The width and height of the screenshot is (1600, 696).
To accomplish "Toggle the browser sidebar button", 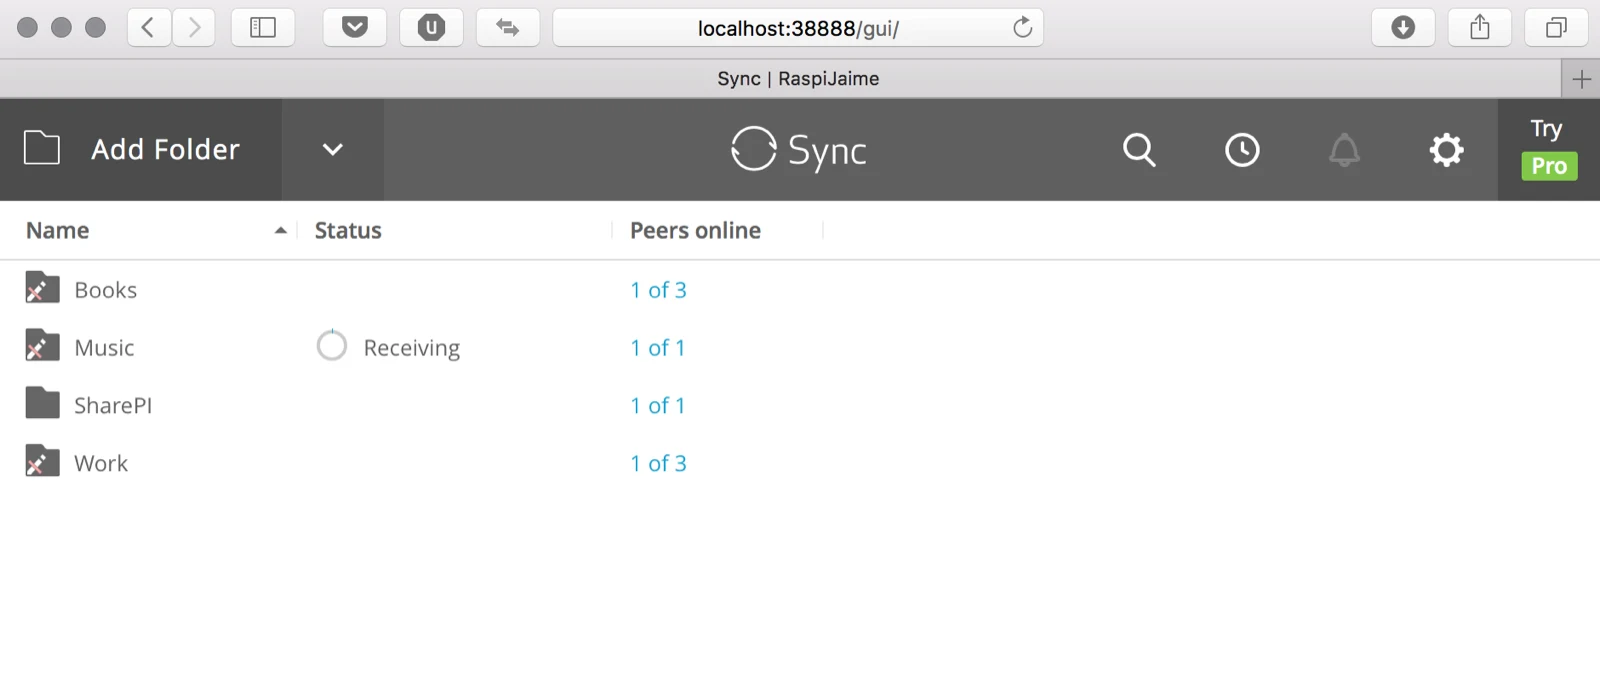I will (263, 27).
